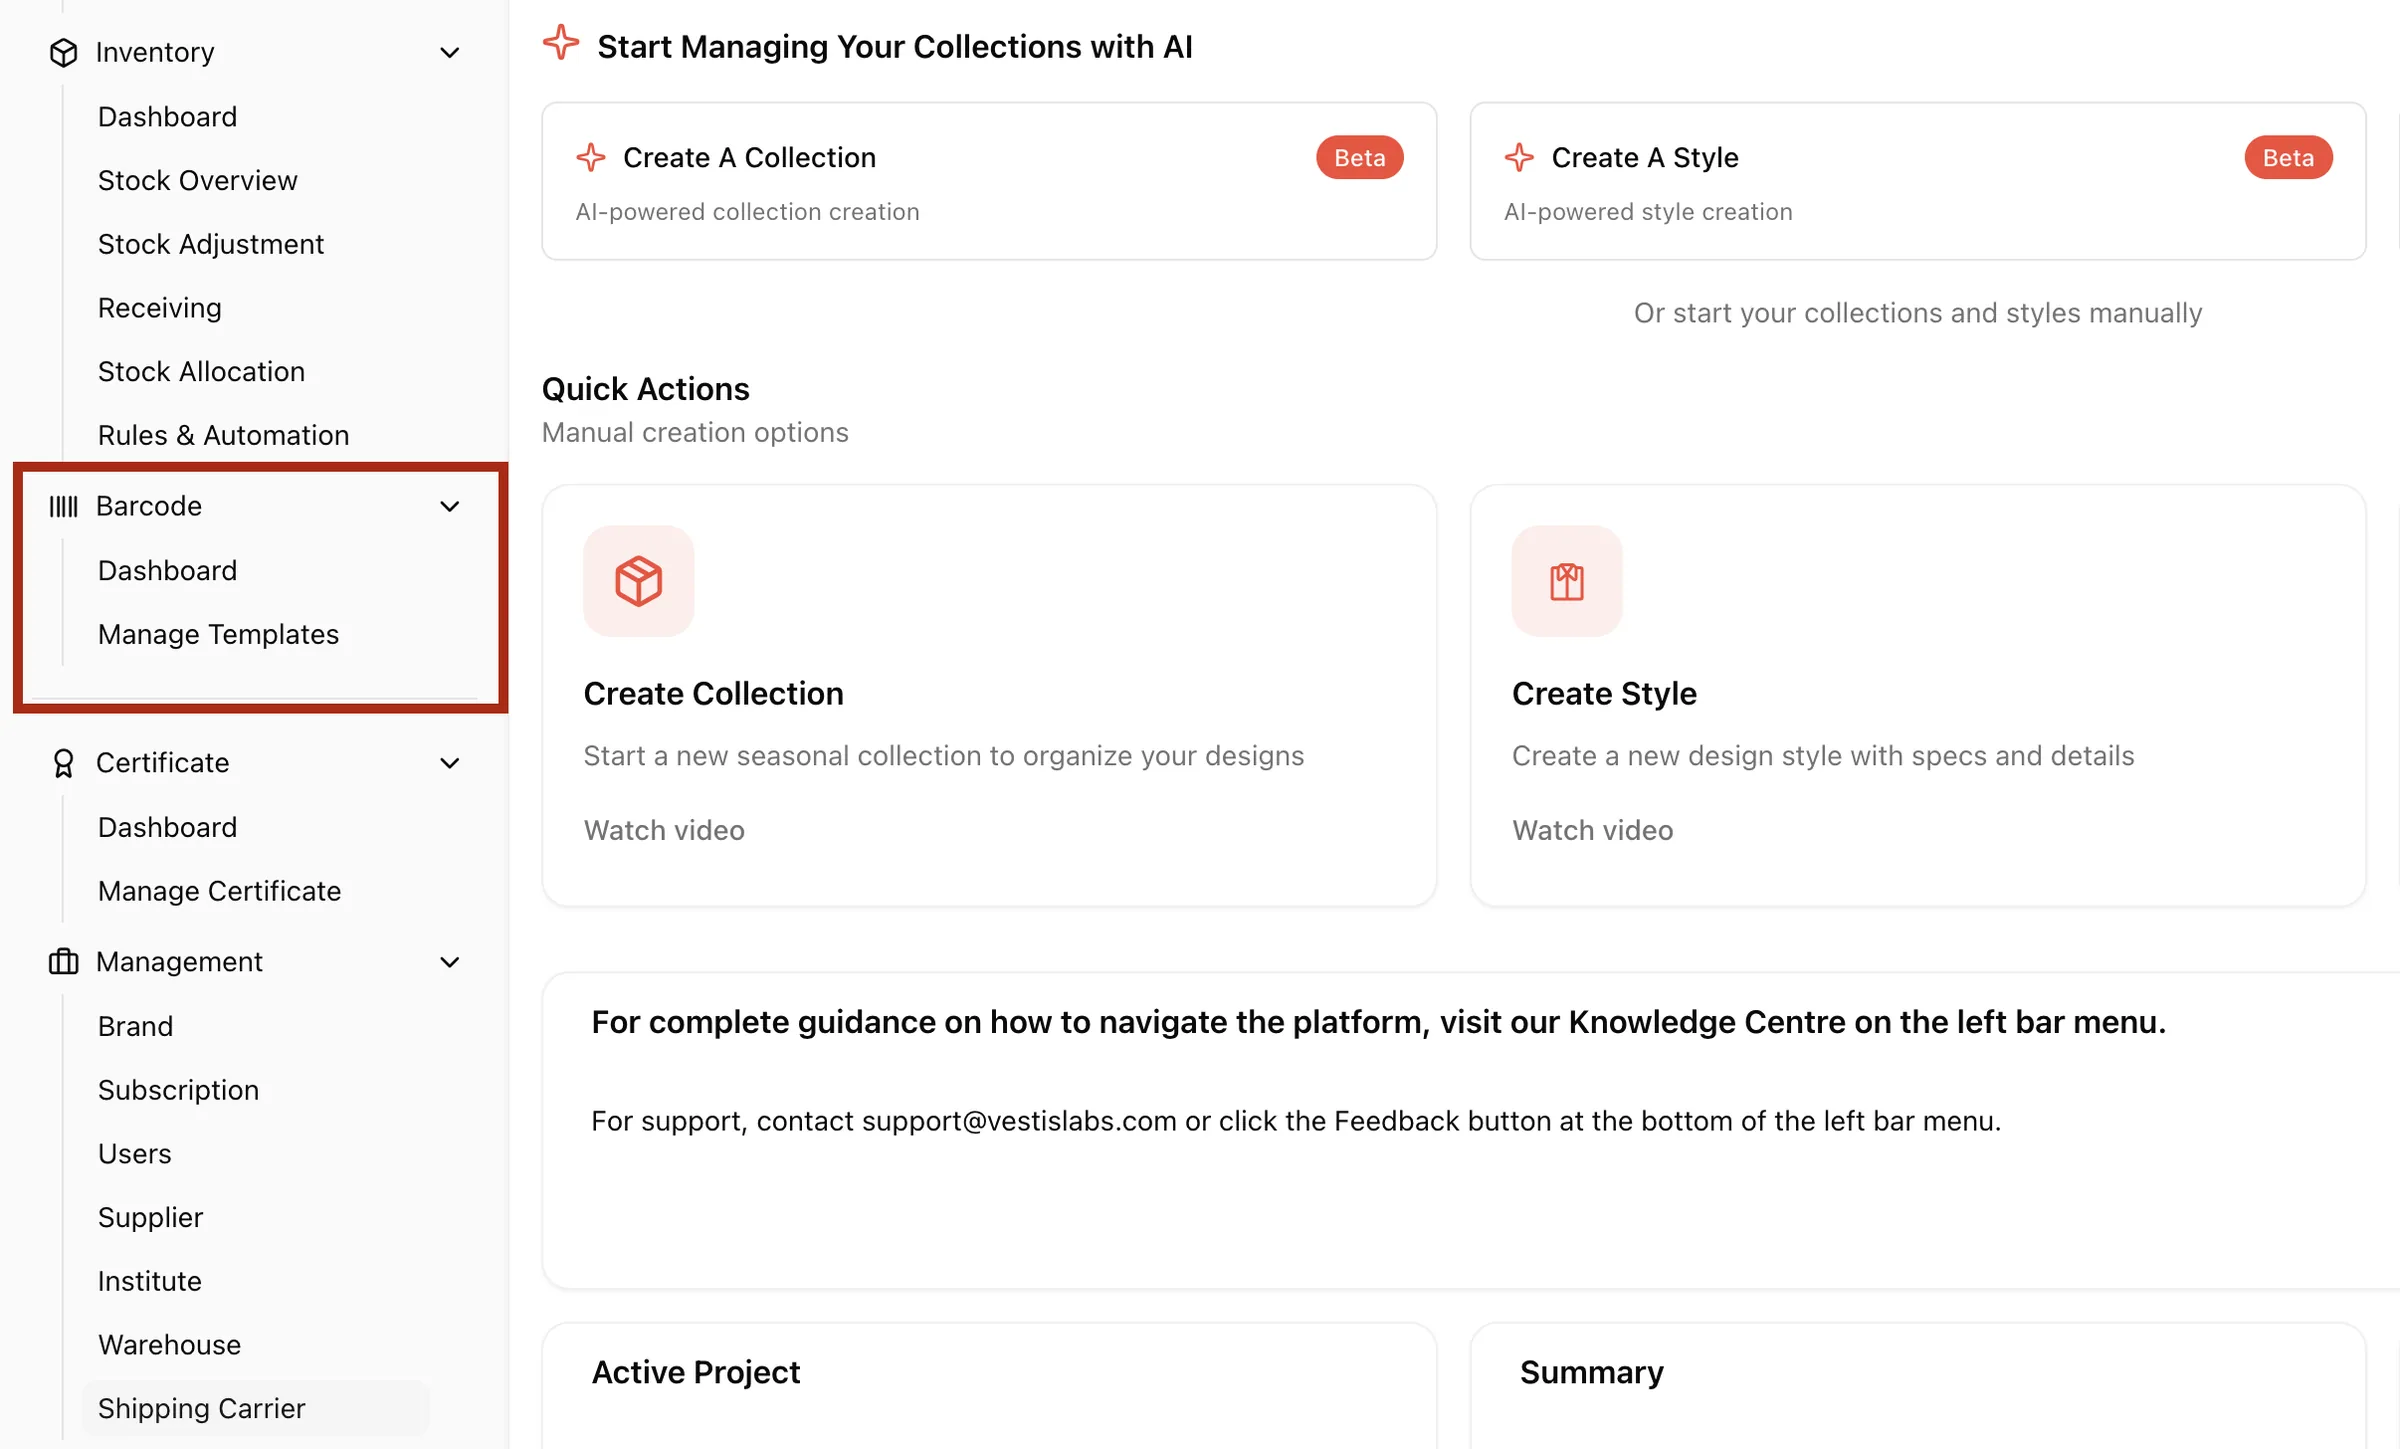Click the sparkle icon beside Create A Style
2400x1449 pixels.
1519,157
